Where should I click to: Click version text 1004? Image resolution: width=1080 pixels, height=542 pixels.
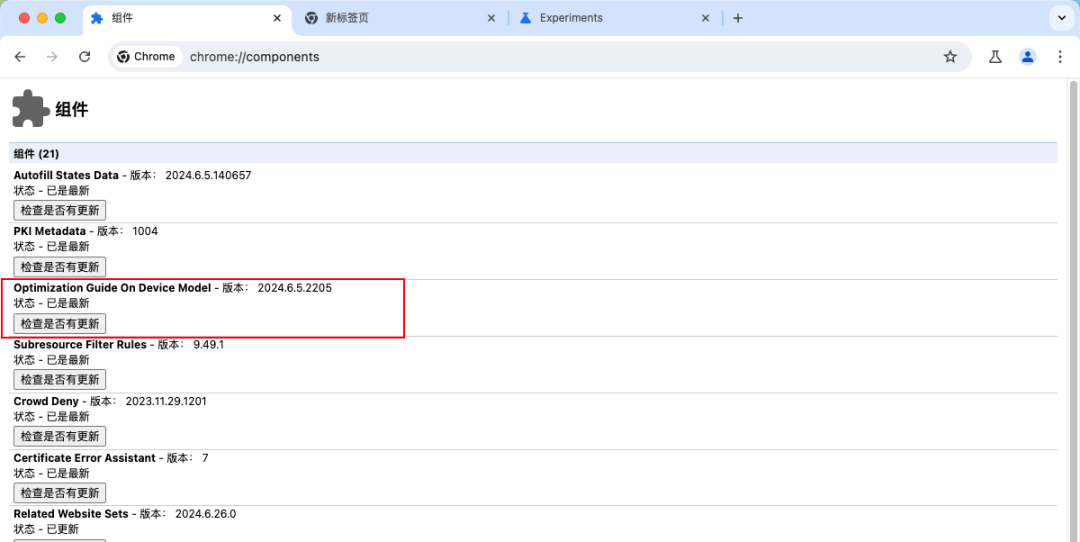(145, 231)
